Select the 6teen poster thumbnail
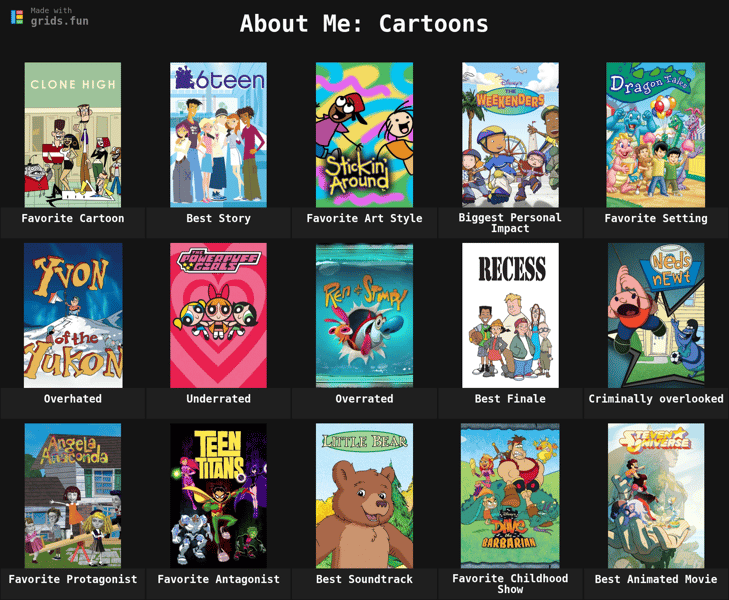Screen dimensions: 729x600 (219, 135)
